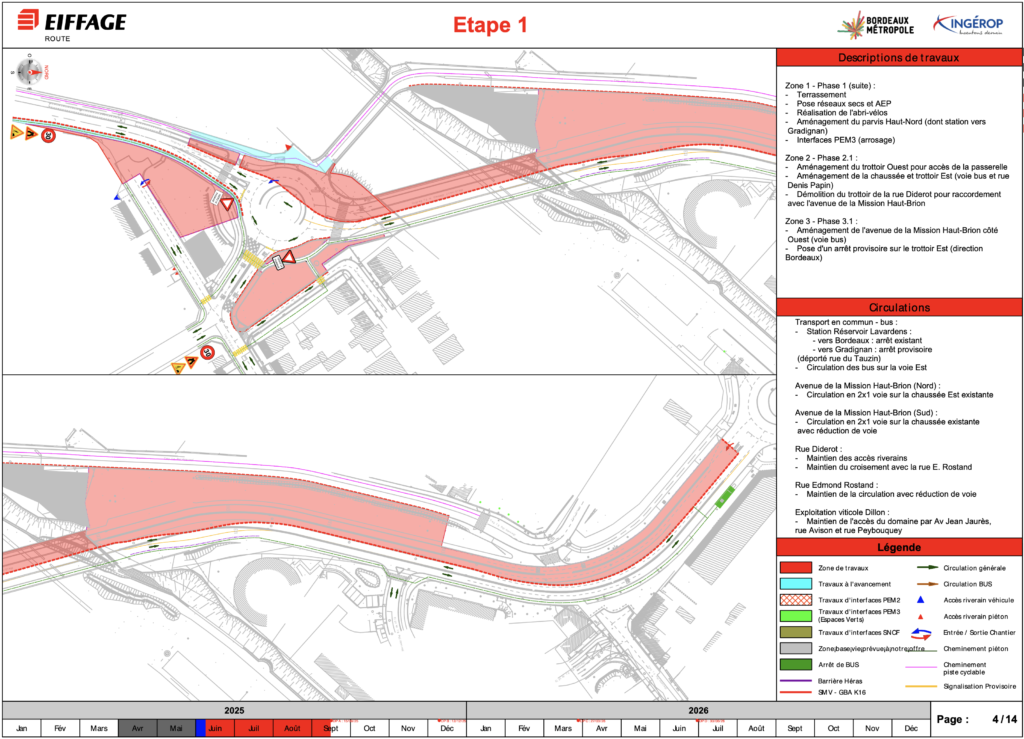Screen dimensions: 1024x739
Task: Pick the gray Zone base vie swatch
Action: point(795,648)
